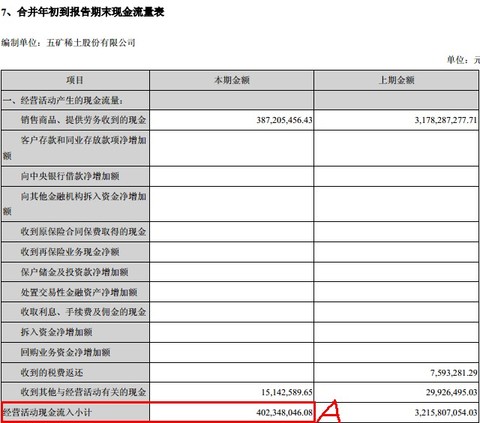Click the label 经营活动现金流入小计
The height and width of the screenshot is (423, 480).
(47, 412)
